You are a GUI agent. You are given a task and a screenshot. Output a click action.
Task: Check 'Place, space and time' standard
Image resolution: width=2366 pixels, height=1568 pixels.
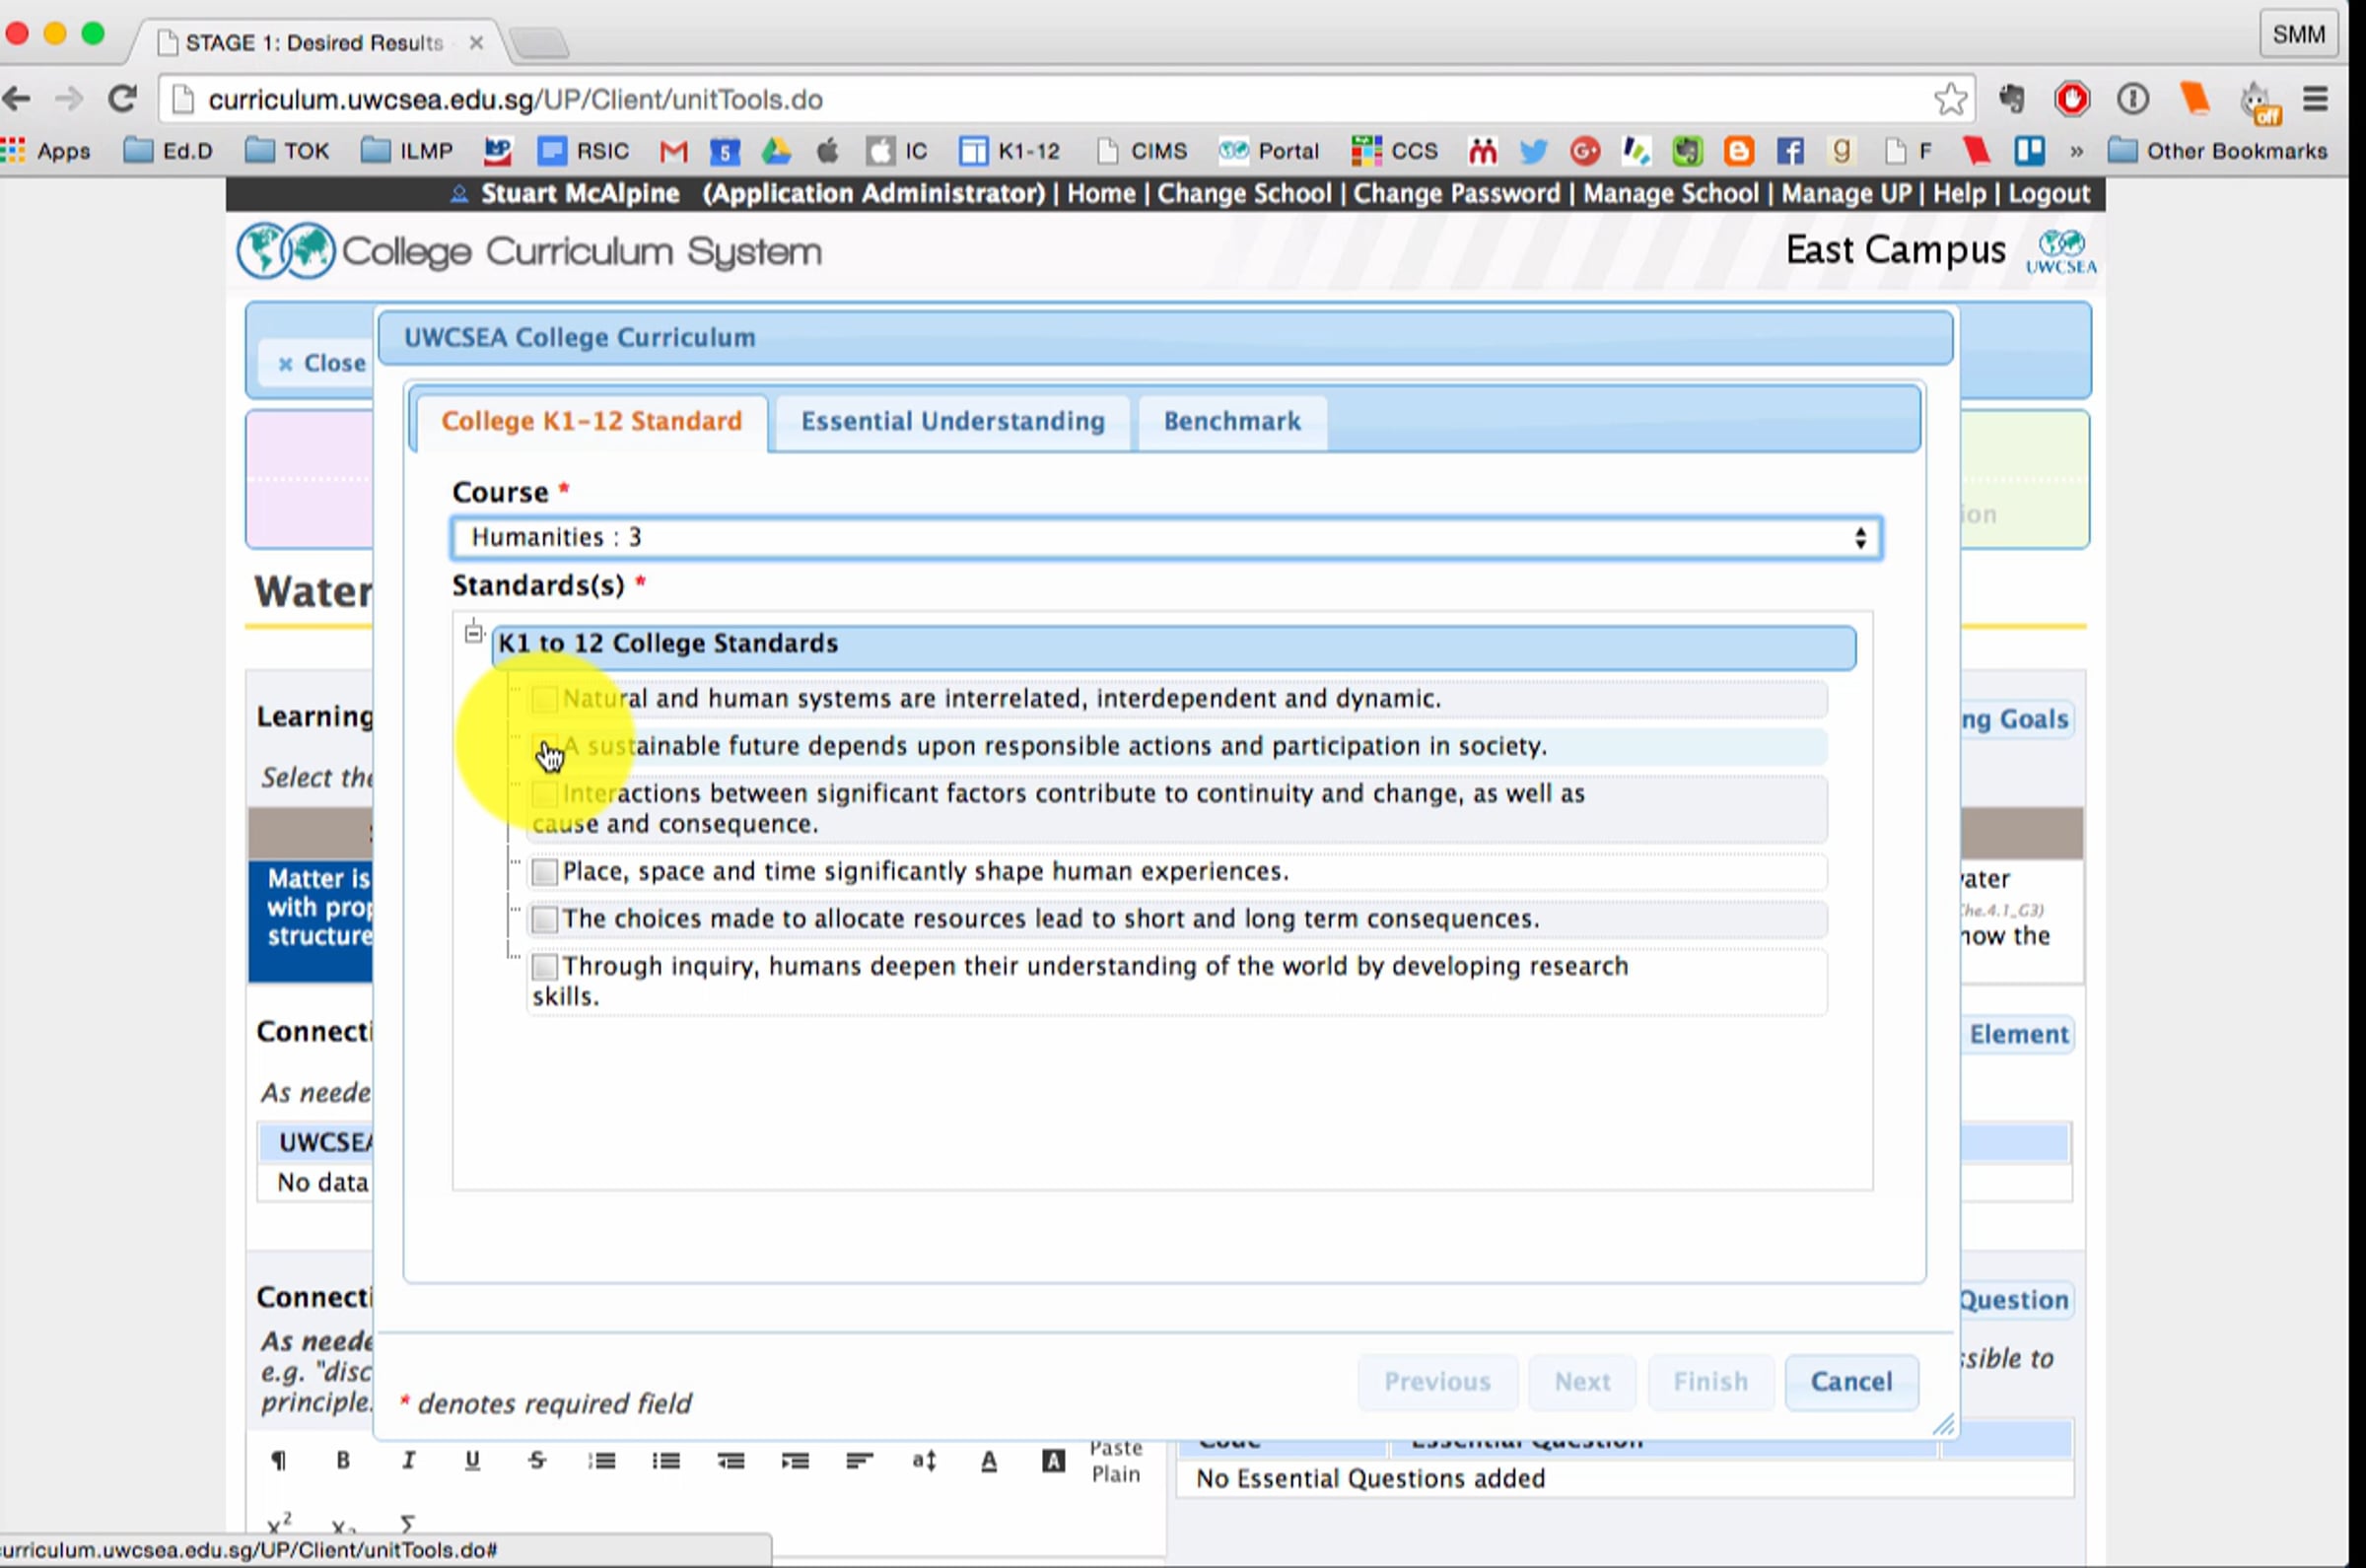click(x=544, y=872)
